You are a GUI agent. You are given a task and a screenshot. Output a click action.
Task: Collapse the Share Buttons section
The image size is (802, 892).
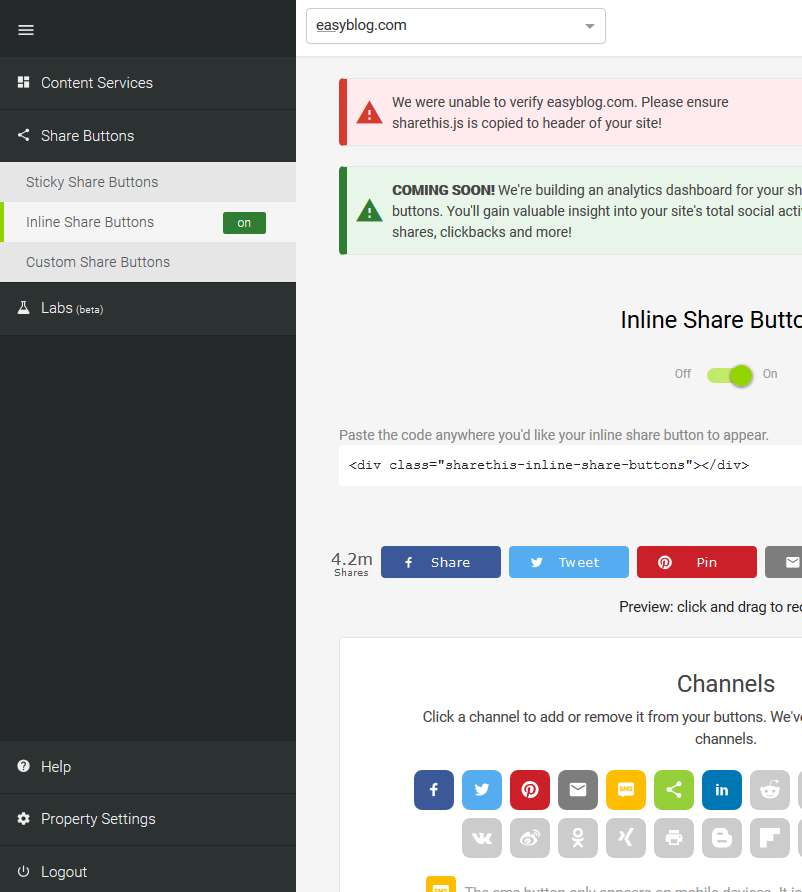tap(148, 136)
